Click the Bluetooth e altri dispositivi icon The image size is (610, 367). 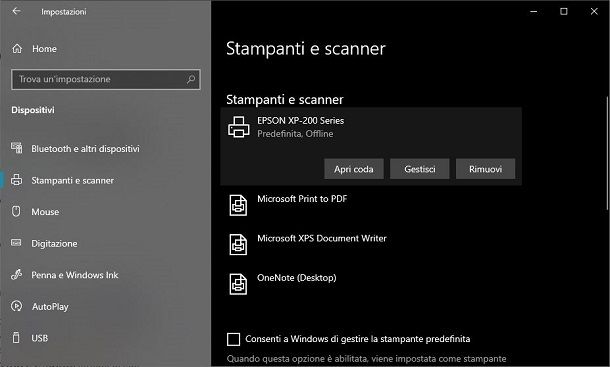click(17, 148)
